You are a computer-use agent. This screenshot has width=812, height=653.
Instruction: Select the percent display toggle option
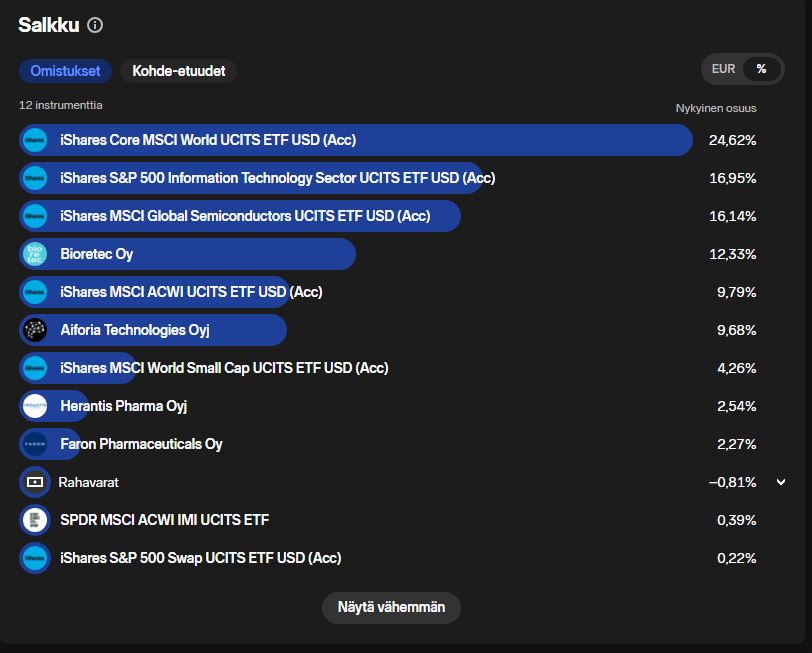761,69
